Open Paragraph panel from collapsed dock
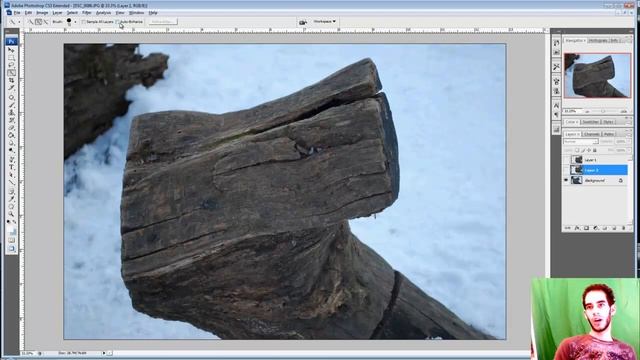Screen dimensions: 640x360 click(556, 115)
